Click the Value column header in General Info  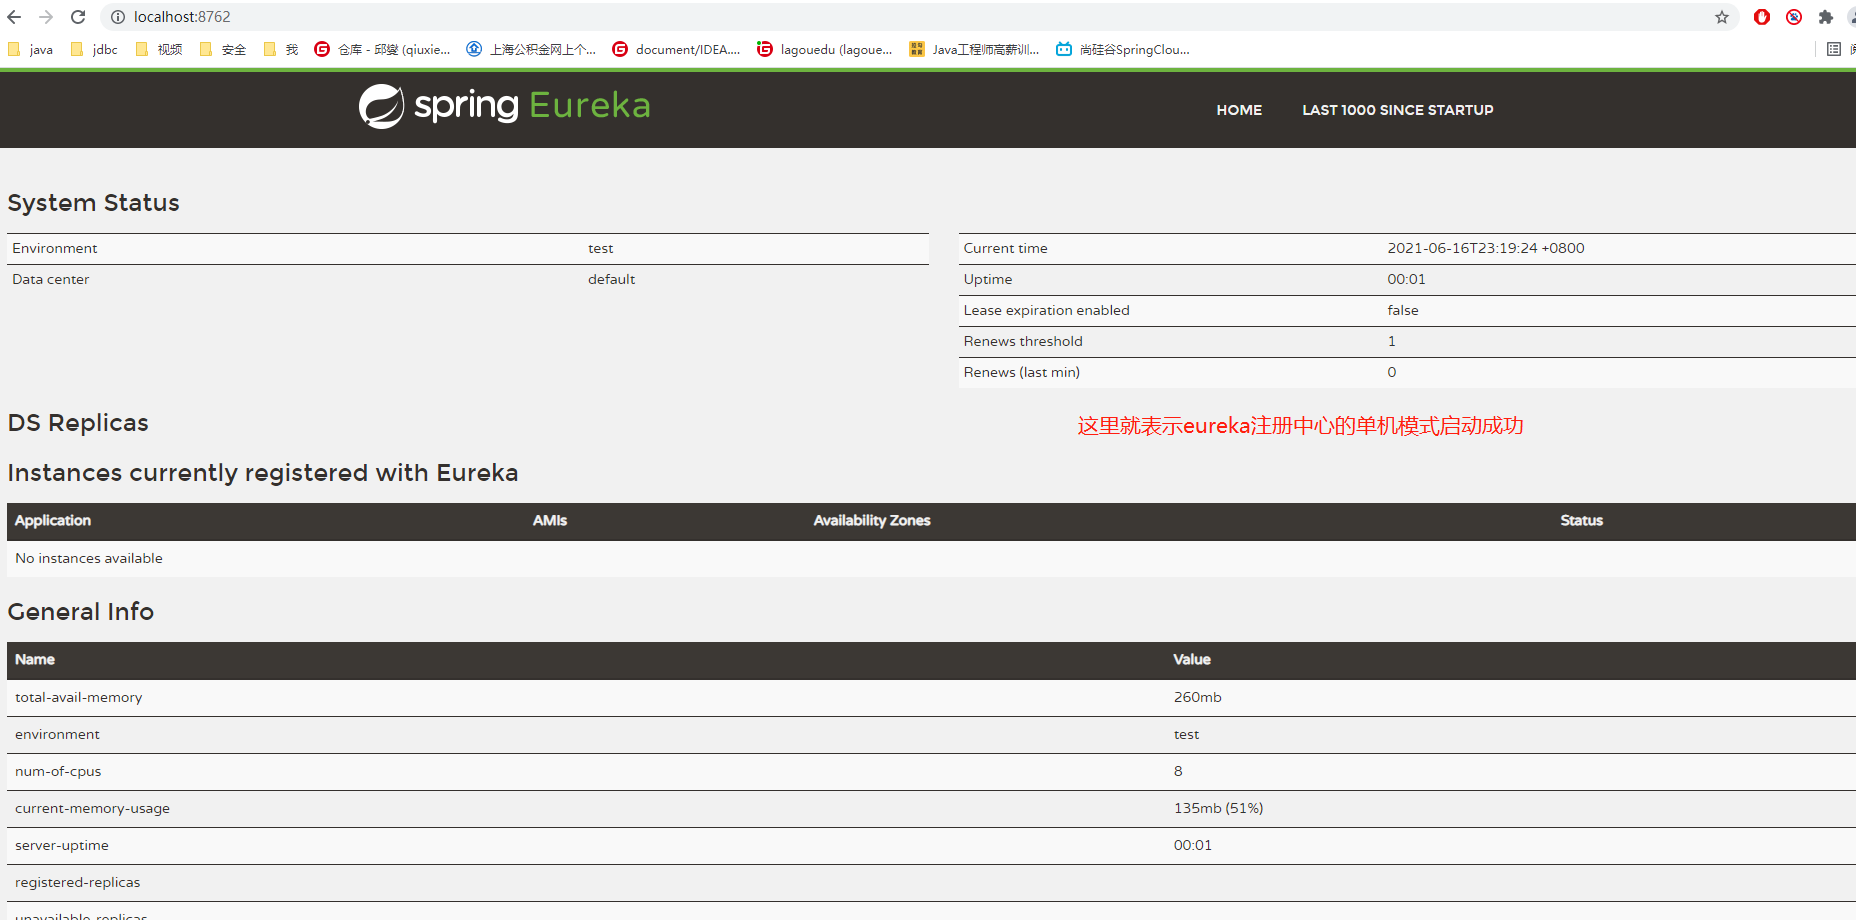[1192, 659]
